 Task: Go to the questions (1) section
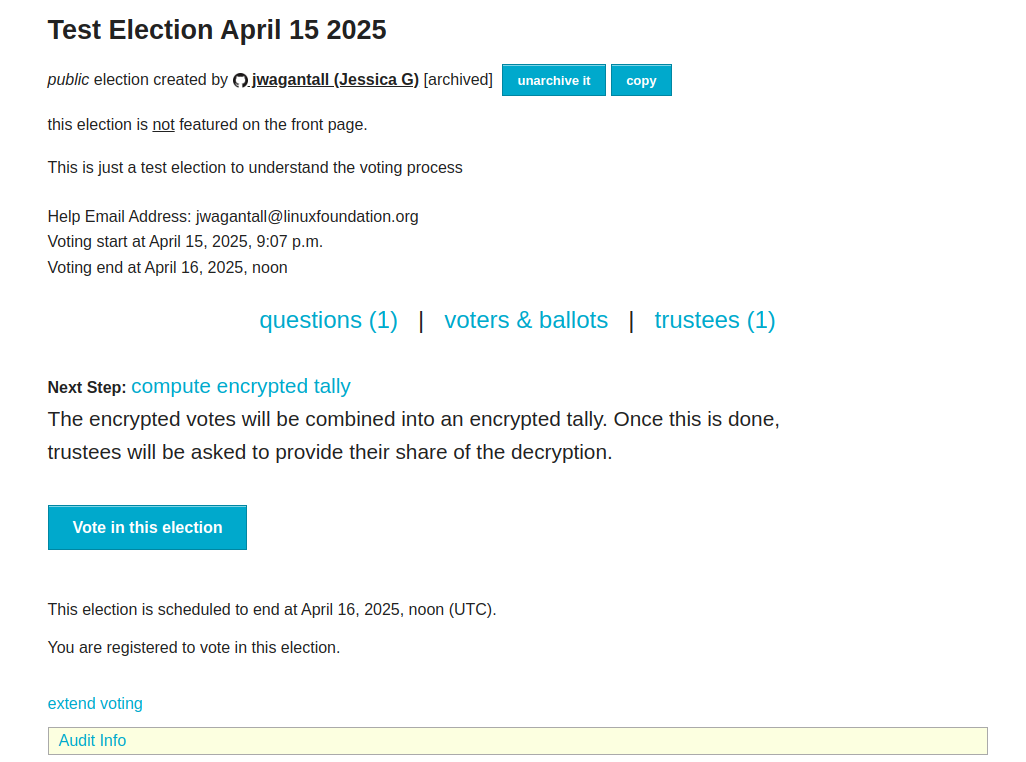328,320
